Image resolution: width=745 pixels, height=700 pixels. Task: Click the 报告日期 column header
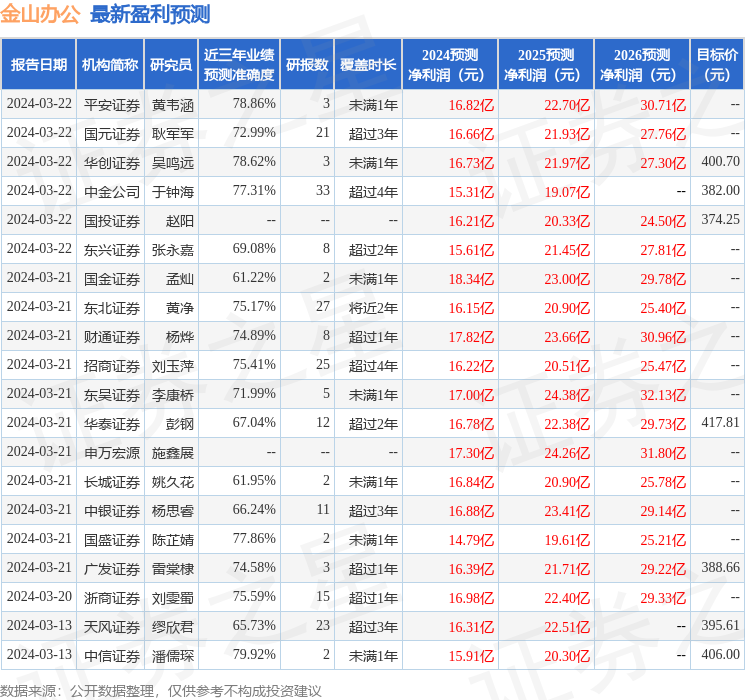[38, 65]
